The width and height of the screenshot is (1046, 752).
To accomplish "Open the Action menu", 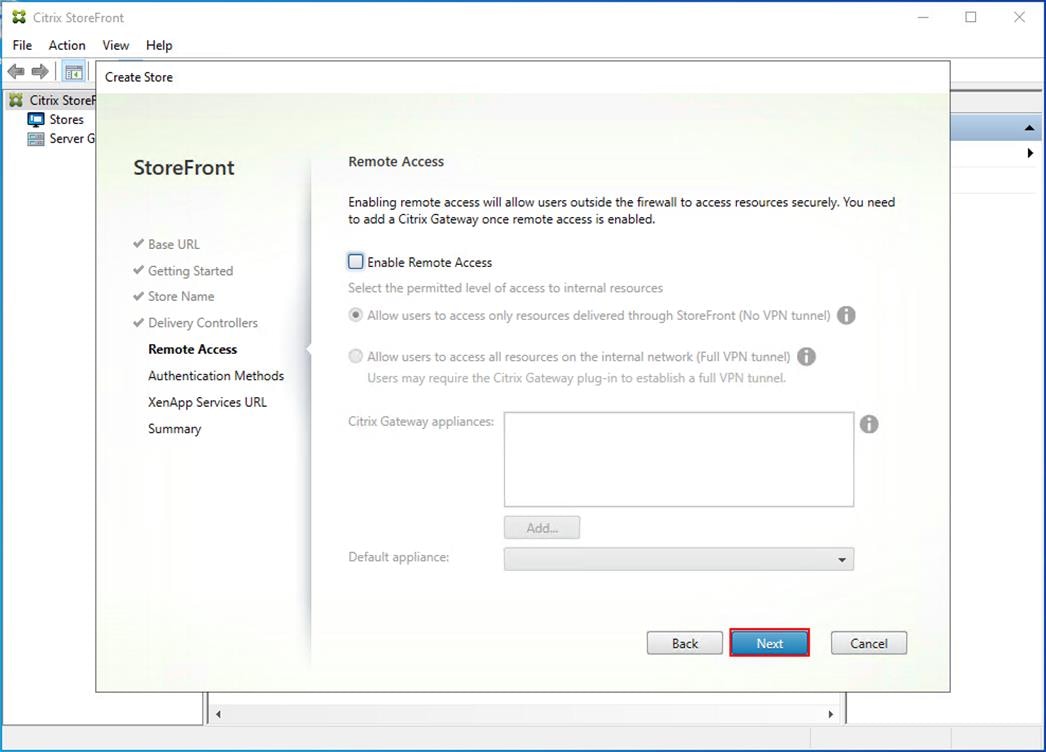I will (x=67, y=45).
